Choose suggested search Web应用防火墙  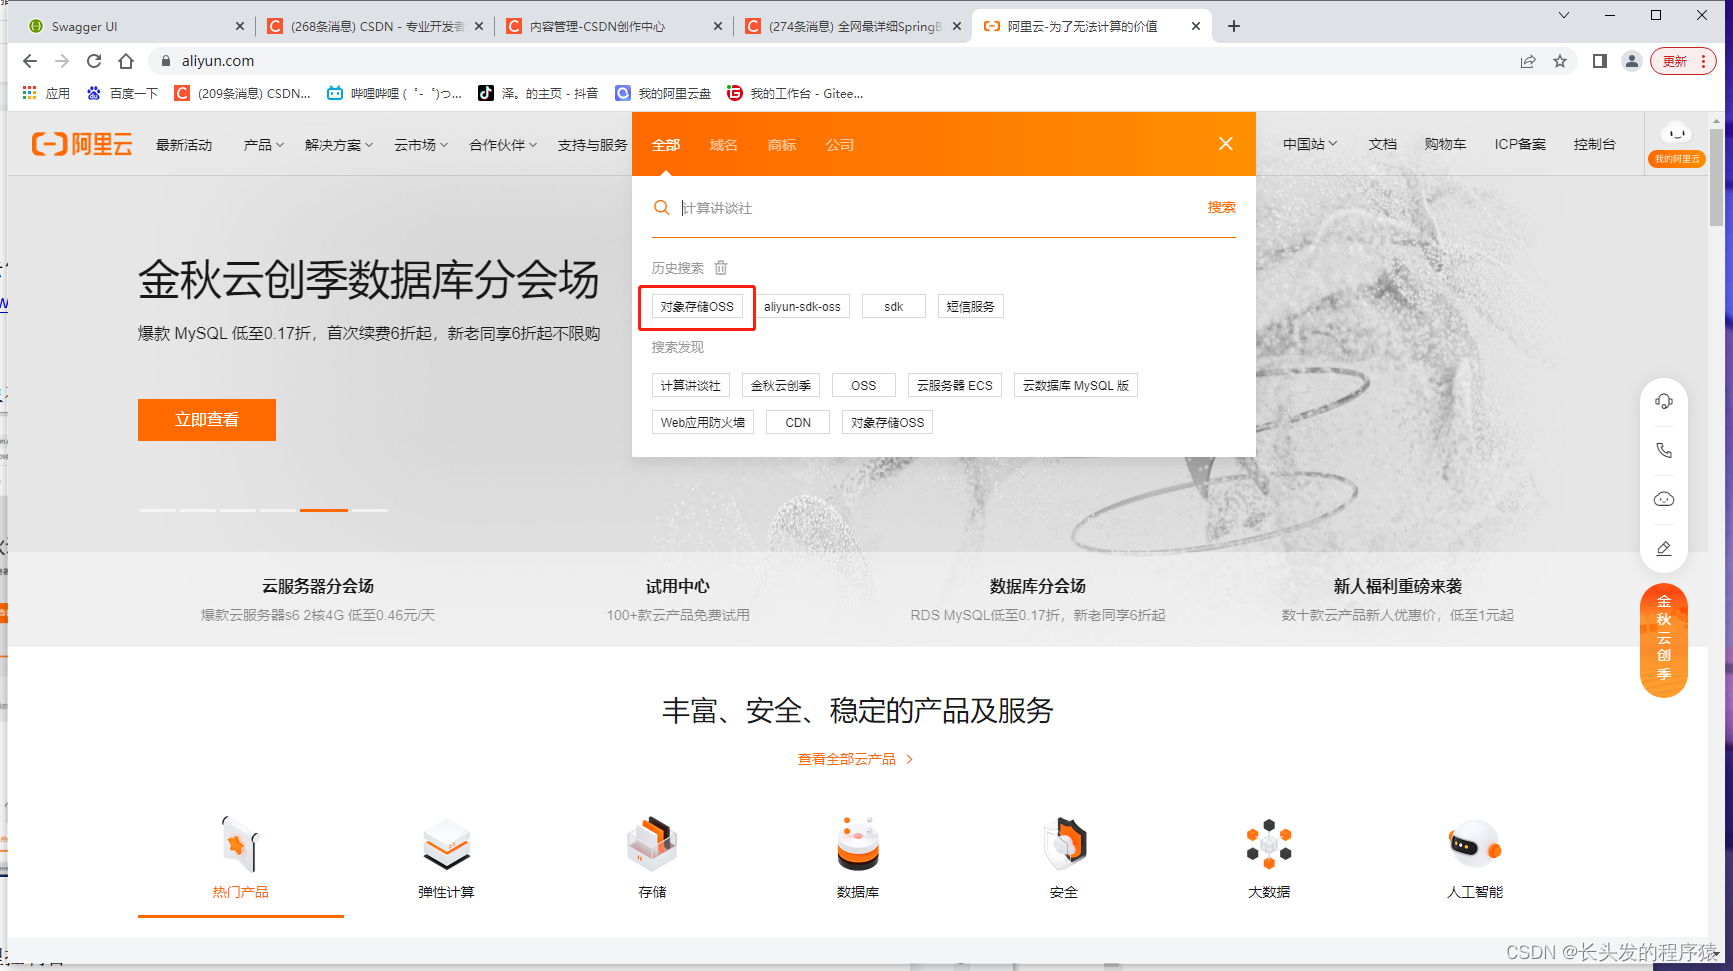[x=703, y=422]
